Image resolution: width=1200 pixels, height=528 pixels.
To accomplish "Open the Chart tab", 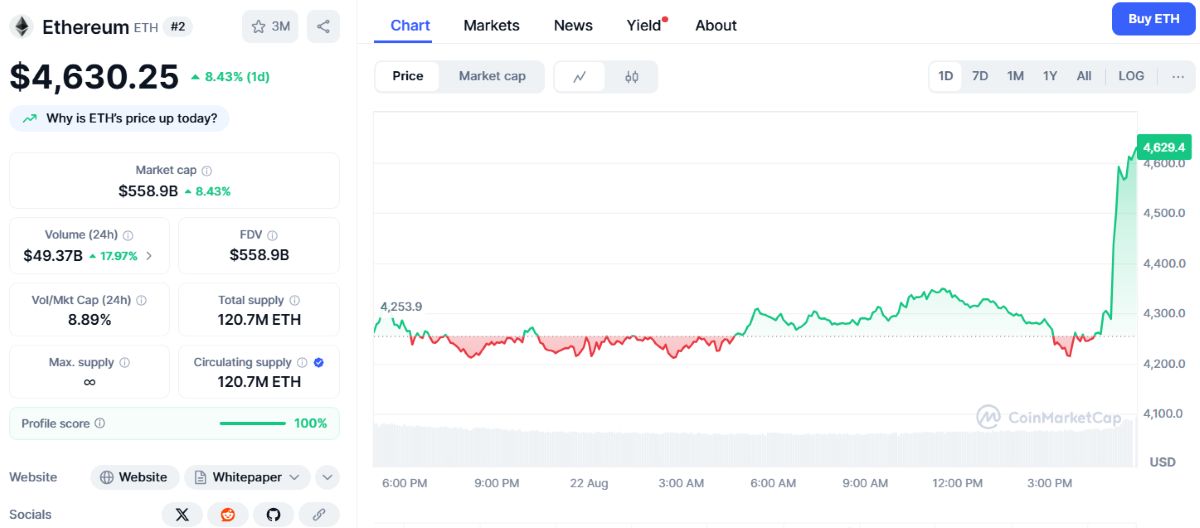I will (410, 26).
